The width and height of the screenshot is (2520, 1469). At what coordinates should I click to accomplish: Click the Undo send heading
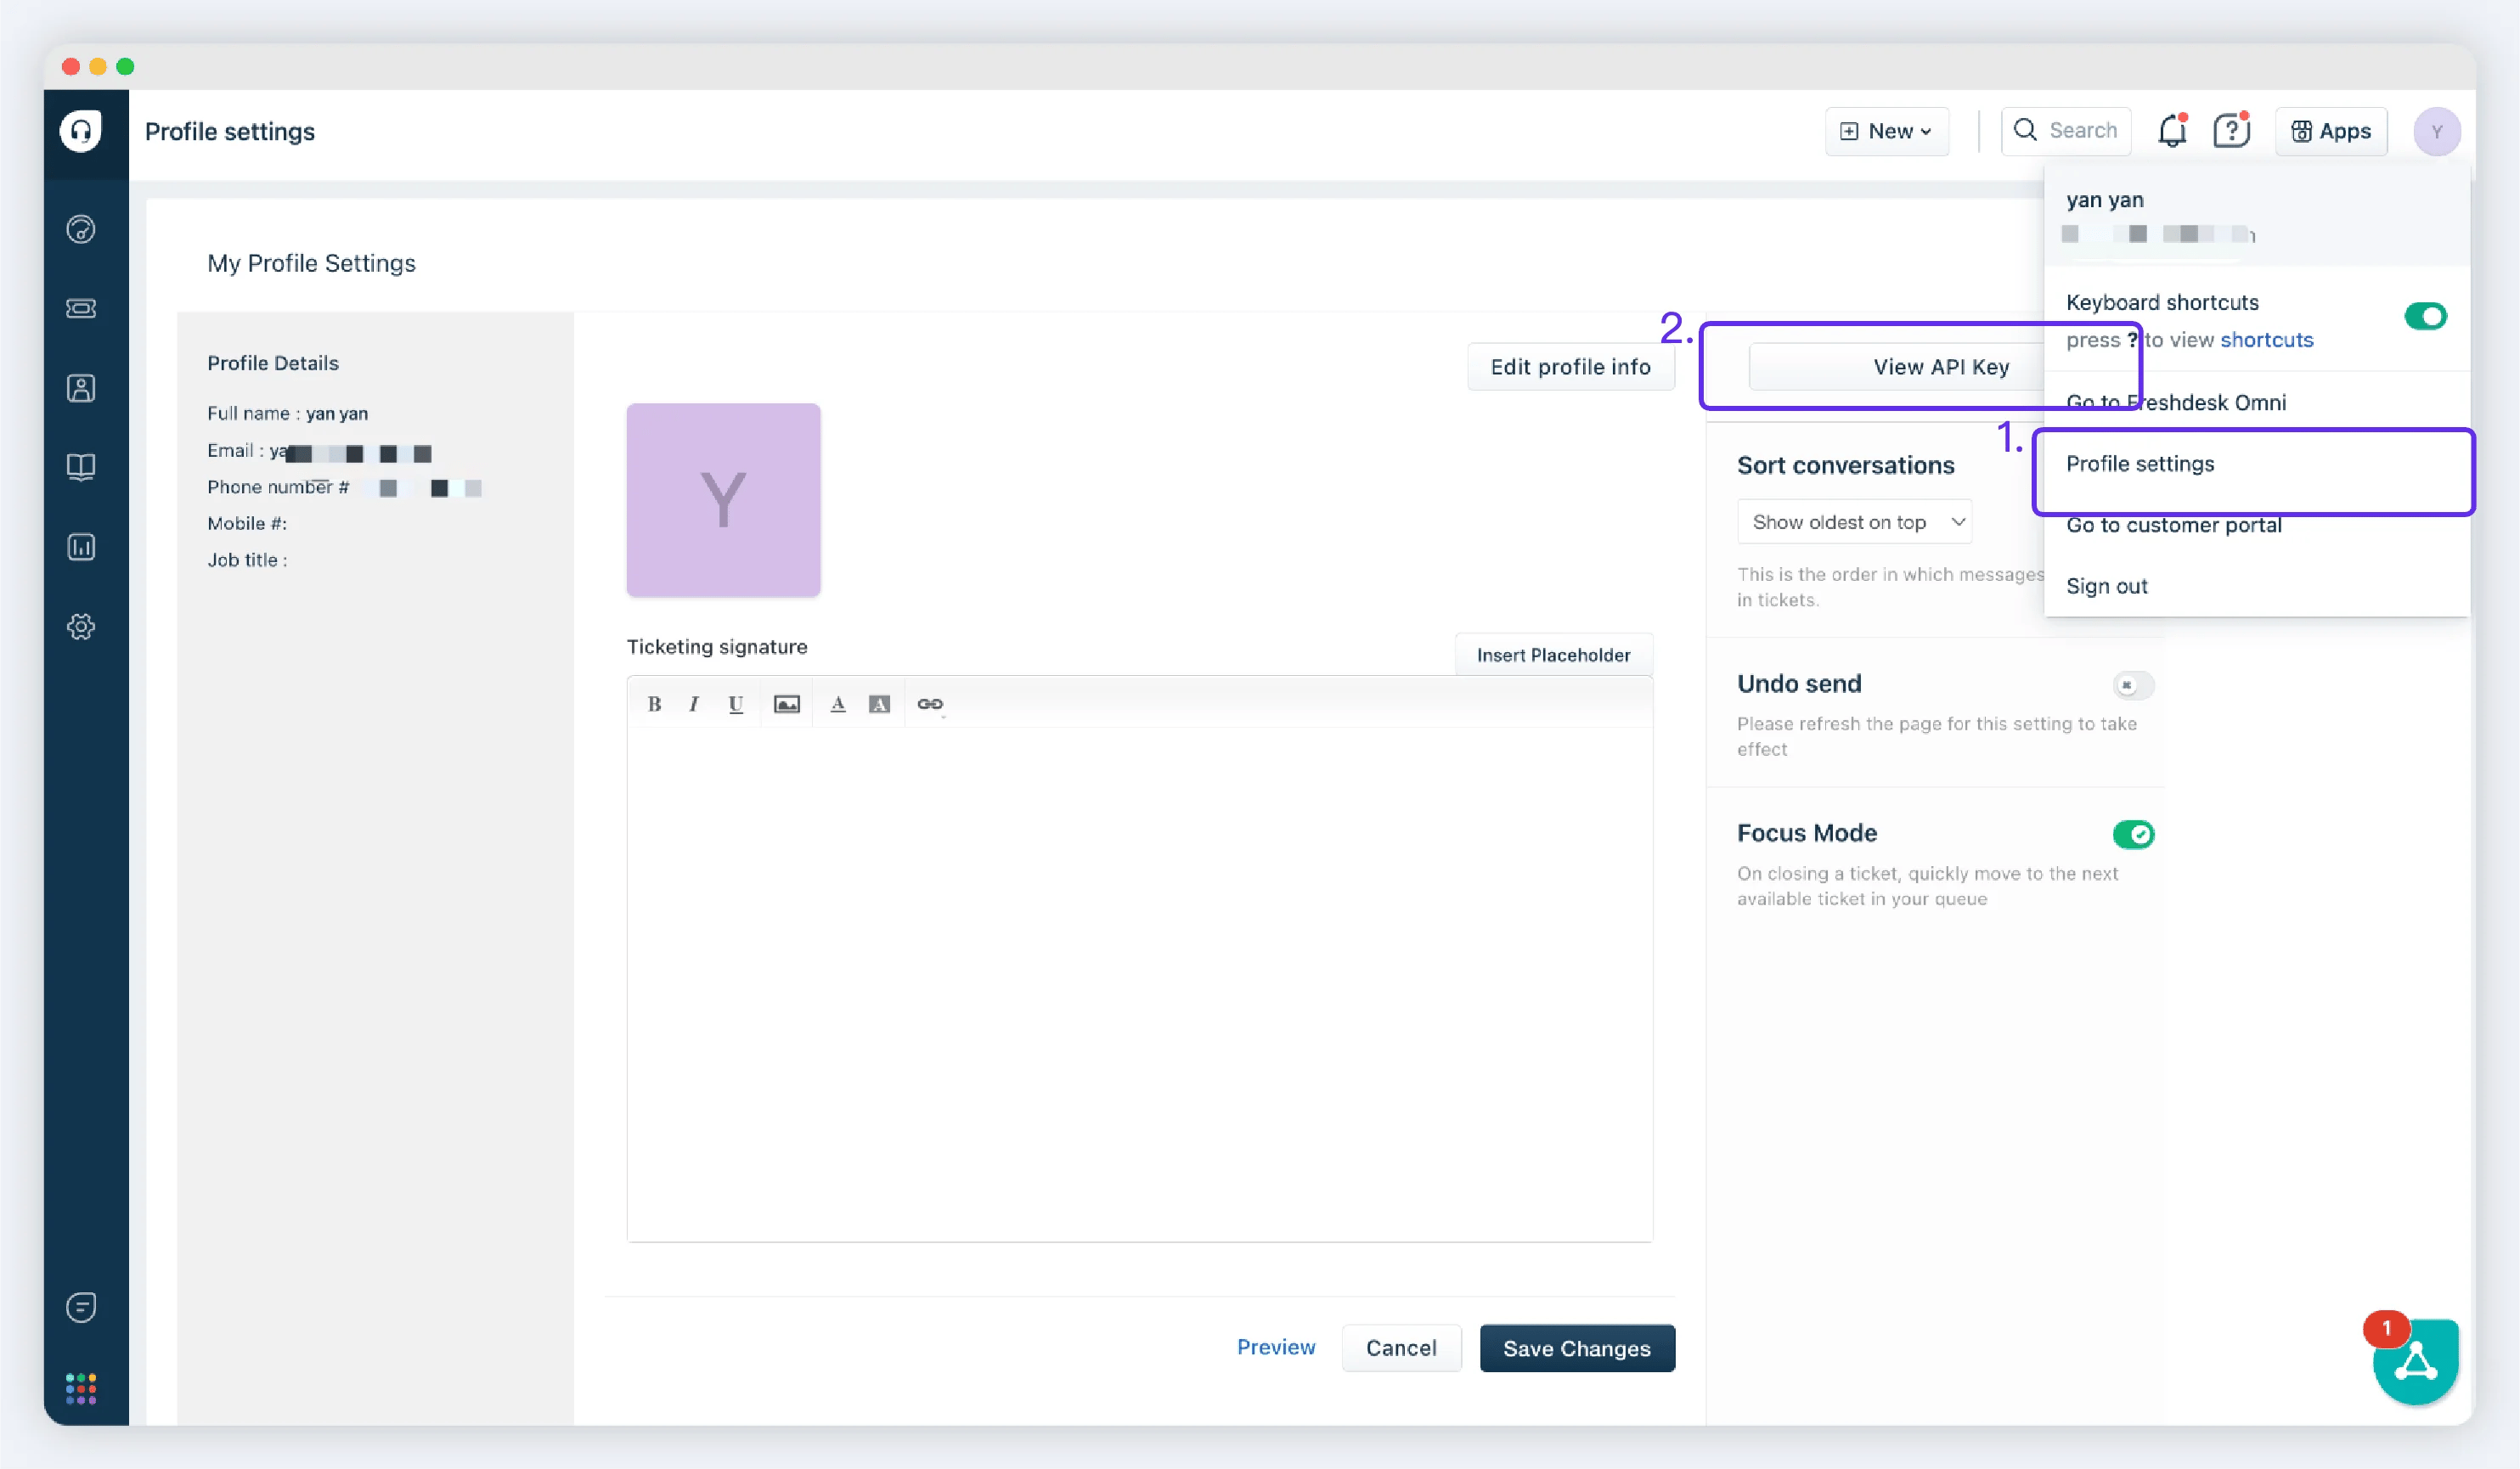click(x=1799, y=684)
